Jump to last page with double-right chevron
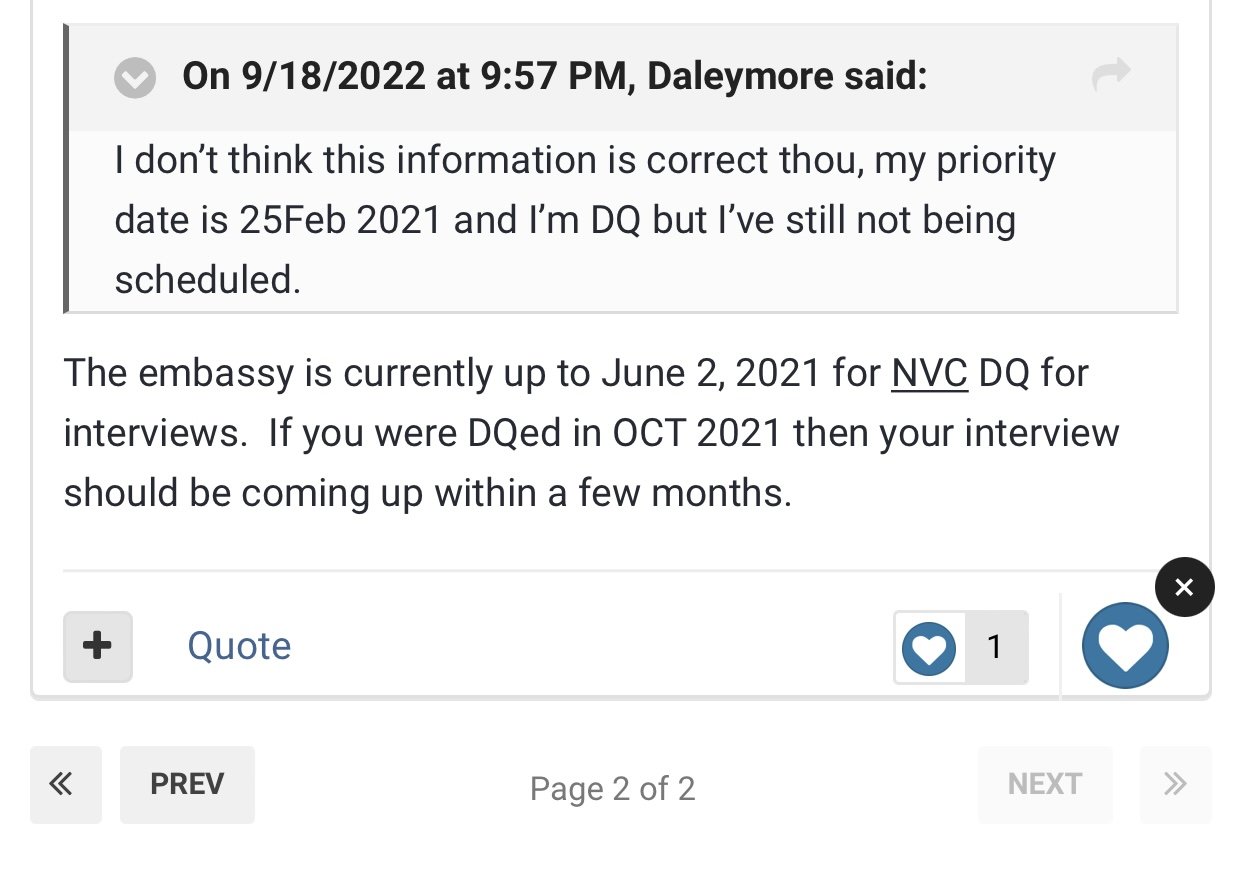The image size is (1242, 881). click(1176, 784)
